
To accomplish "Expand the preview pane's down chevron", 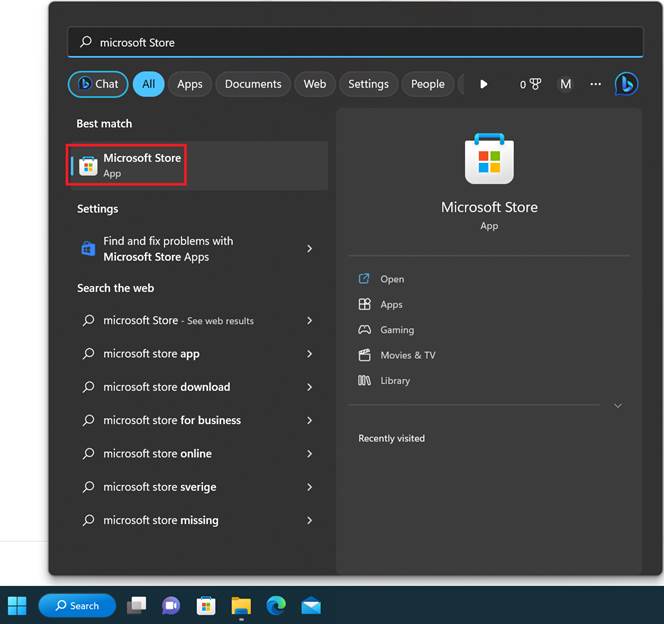I will [617, 406].
